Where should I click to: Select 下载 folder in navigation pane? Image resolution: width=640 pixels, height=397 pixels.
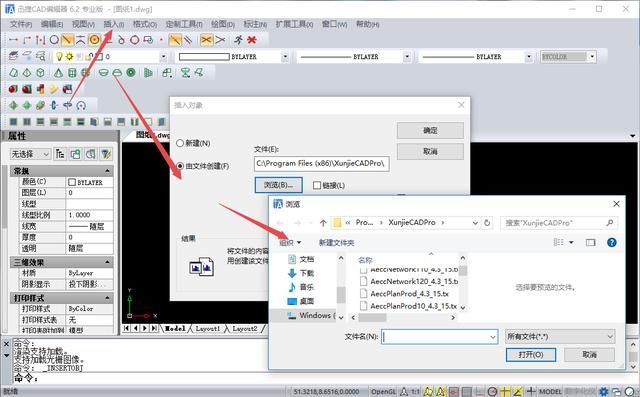(307, 273)
